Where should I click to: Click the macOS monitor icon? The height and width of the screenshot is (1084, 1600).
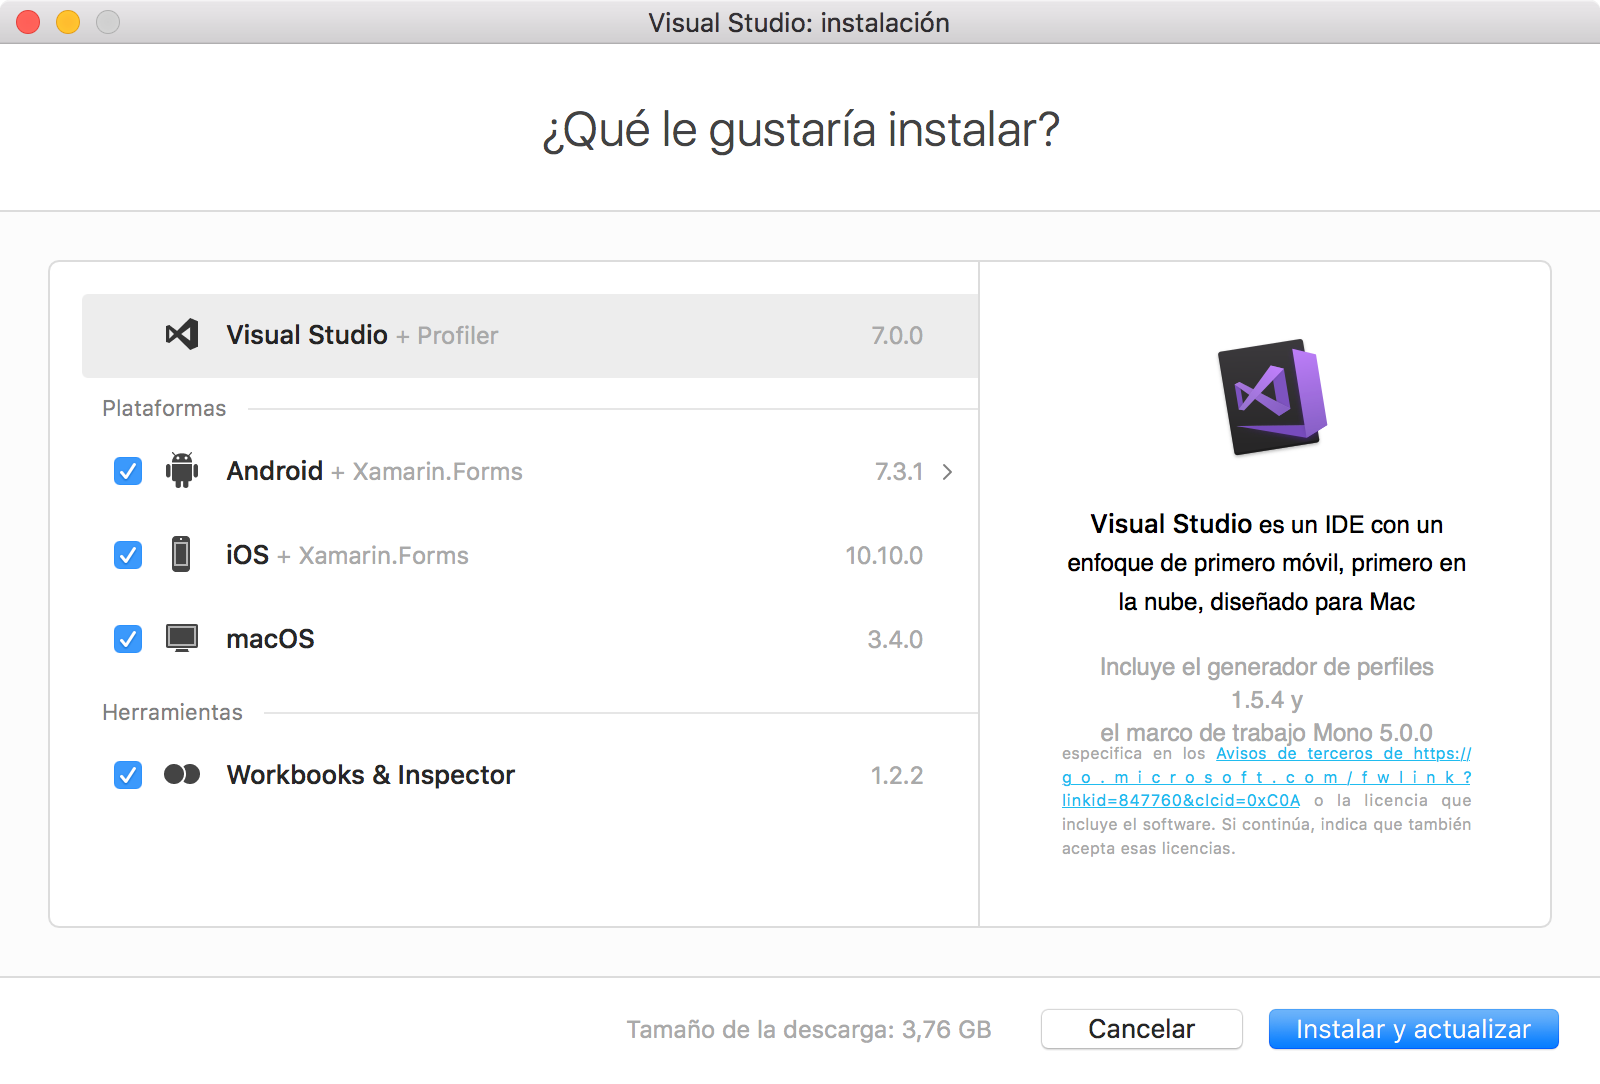[182, 639]
